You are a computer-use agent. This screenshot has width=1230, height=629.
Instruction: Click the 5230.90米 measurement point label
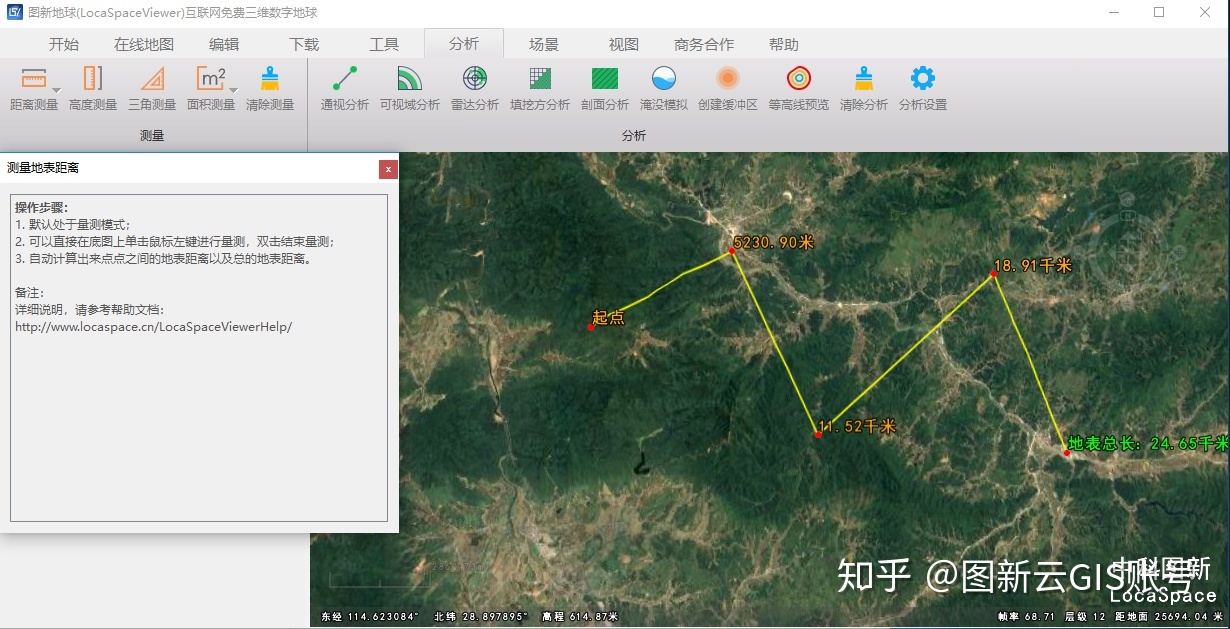[773, 242]
